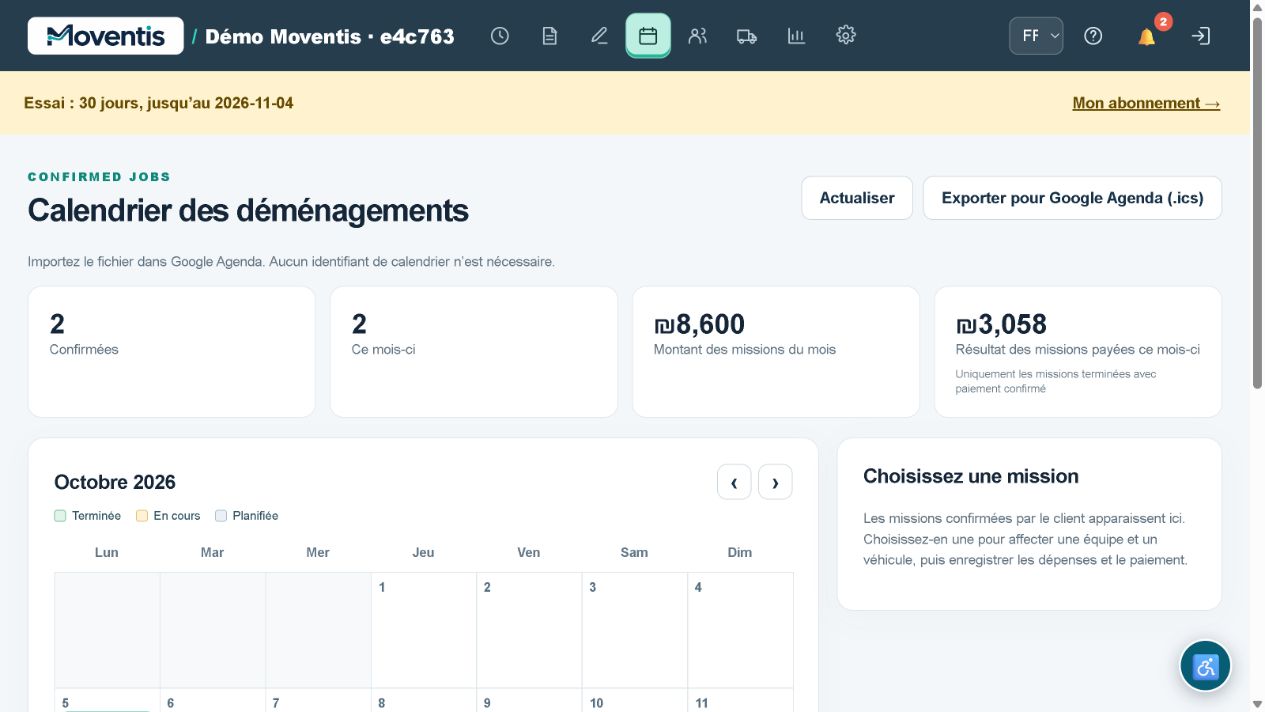Click the Mar column header

tap(212, 552)
